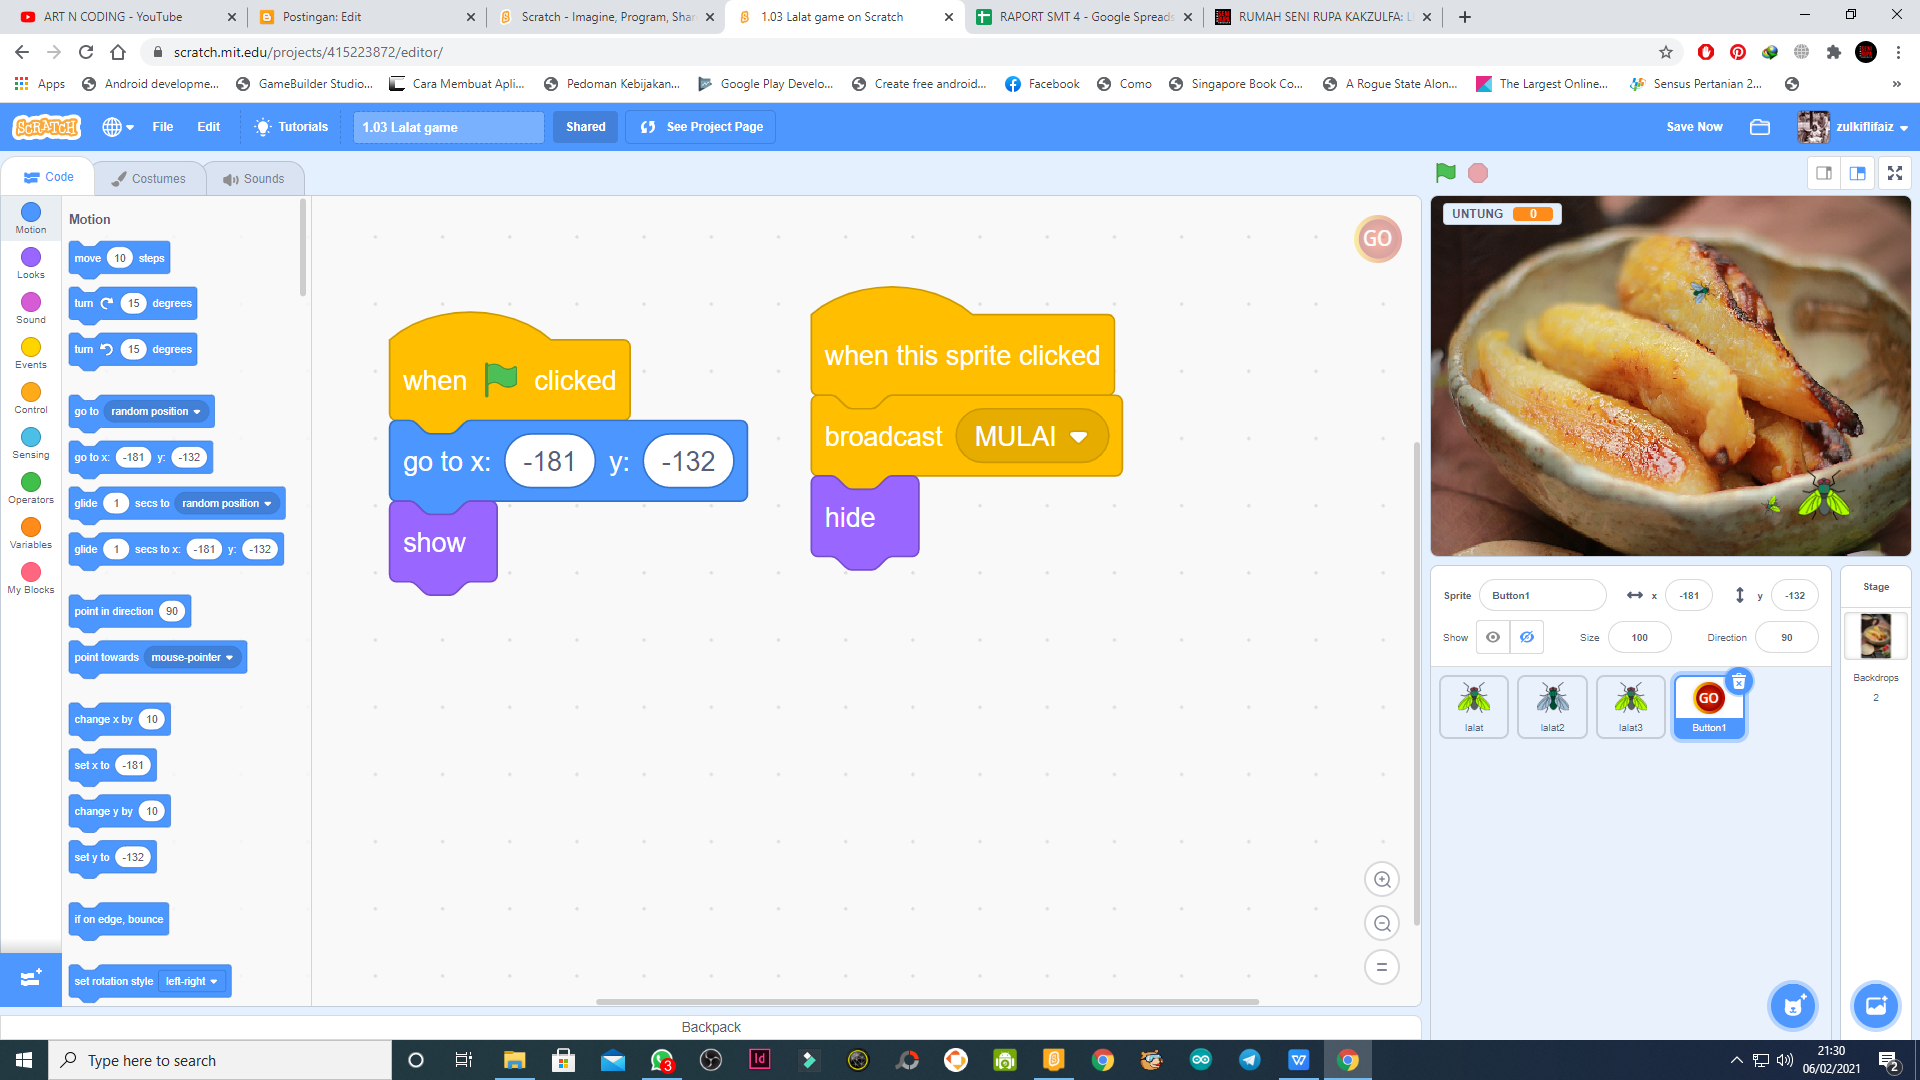Open the Add Extension button

point(30,978)
